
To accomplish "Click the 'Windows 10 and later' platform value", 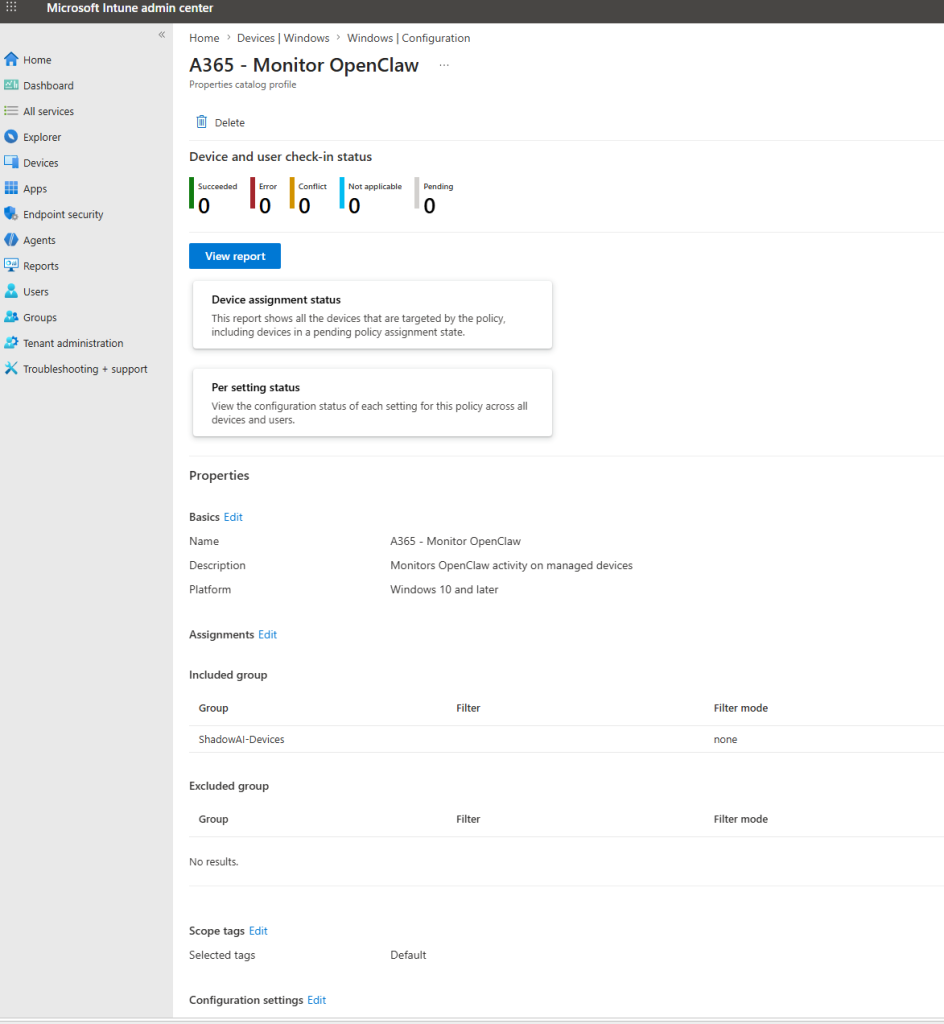I will pyautogui.click(x=444, y=589).
